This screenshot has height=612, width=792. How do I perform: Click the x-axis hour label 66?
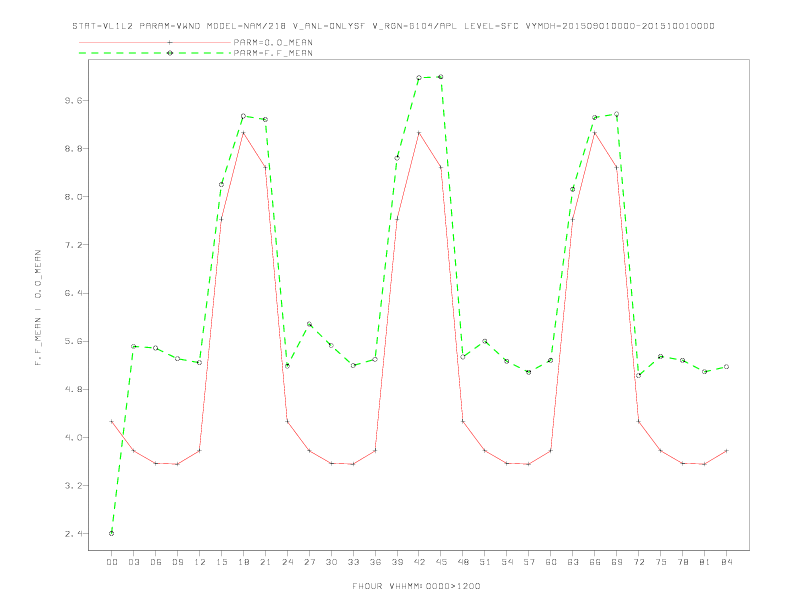(x=595, y=562)
